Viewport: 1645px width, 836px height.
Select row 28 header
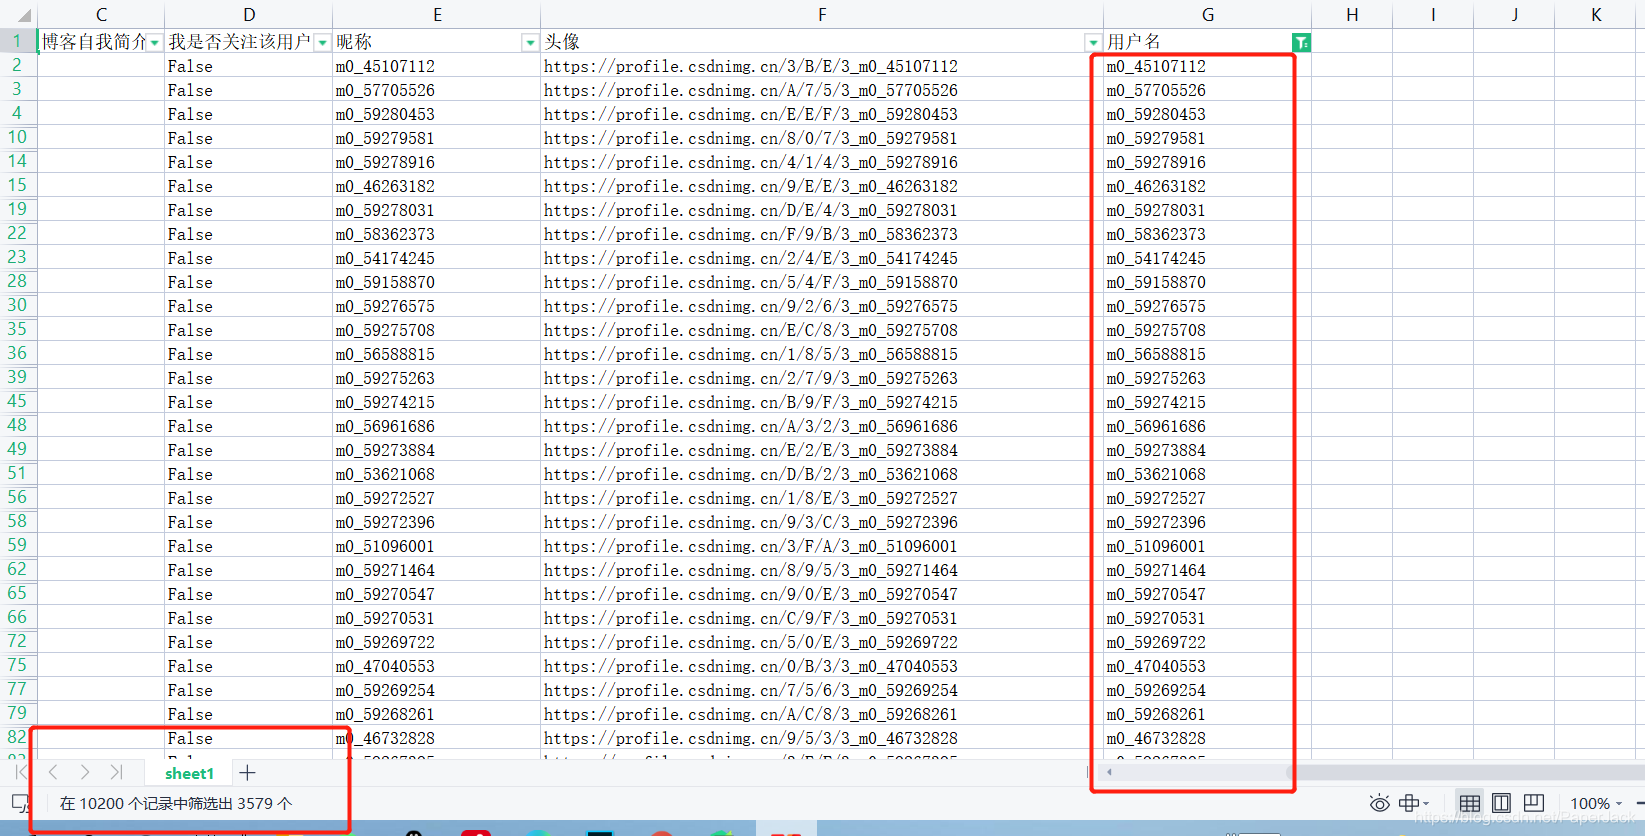17,281
